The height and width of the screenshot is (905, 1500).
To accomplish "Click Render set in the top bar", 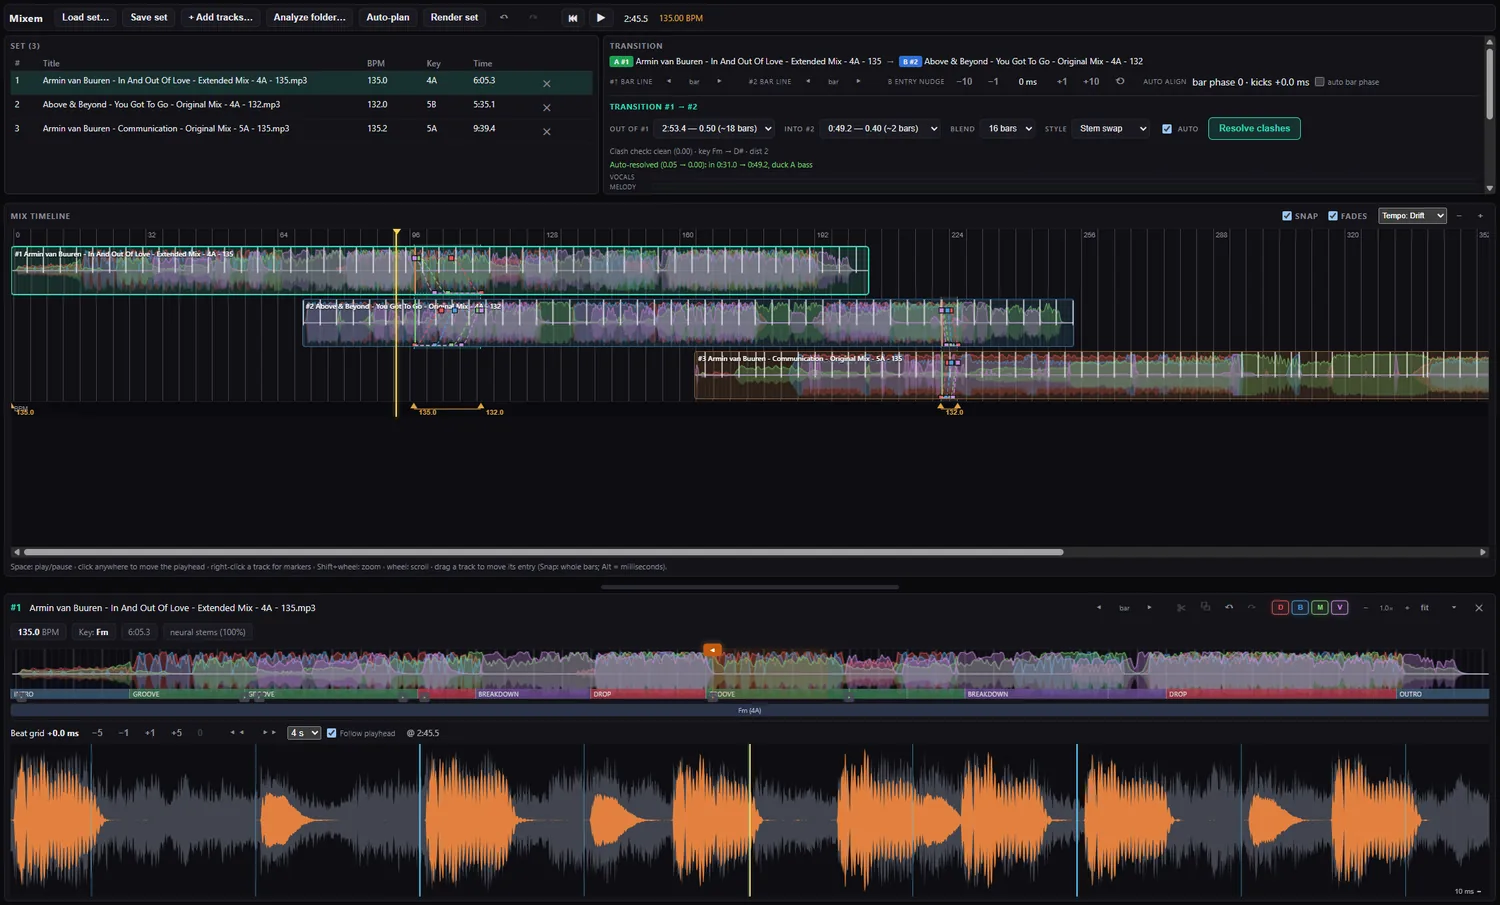I will pos(454,17).
